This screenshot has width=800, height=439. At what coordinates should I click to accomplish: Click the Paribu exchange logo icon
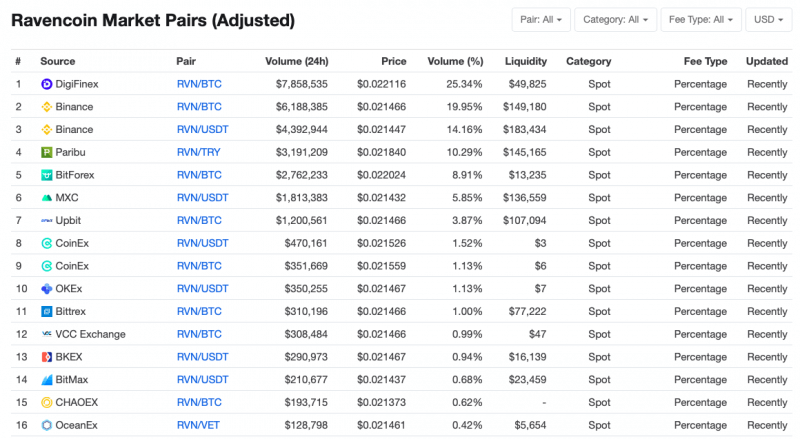[x=47, y=152]
